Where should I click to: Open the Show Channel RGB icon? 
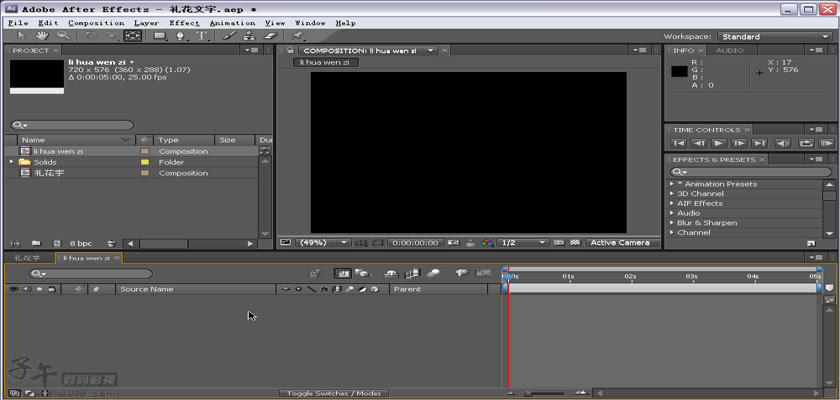(x=487, y=243)
